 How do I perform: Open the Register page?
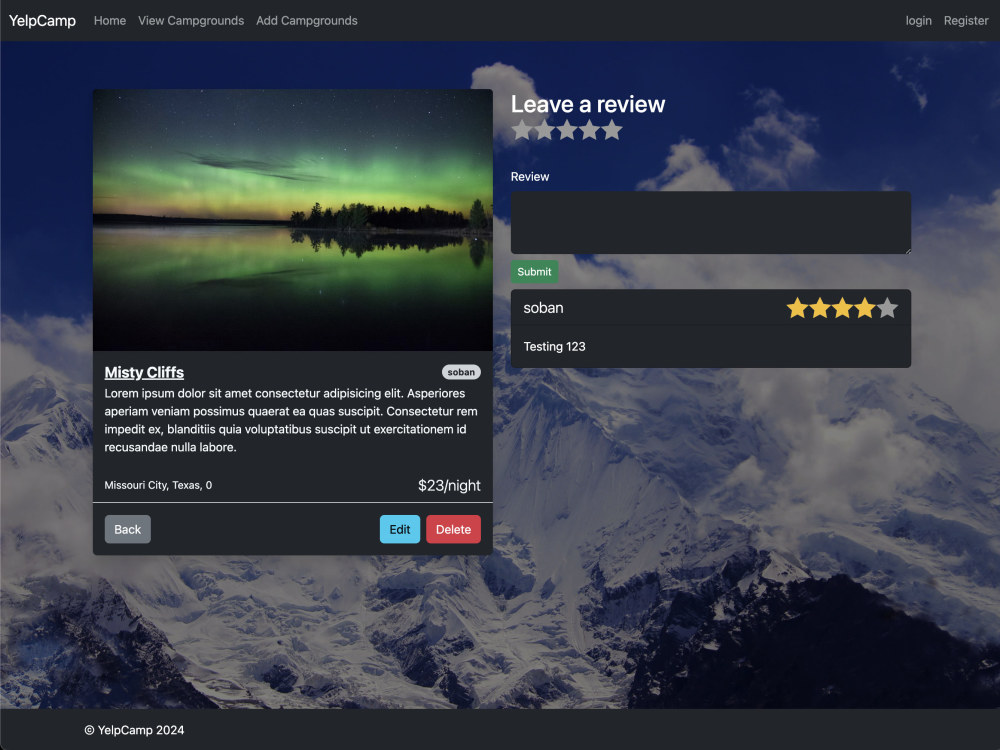click(966, 20)
